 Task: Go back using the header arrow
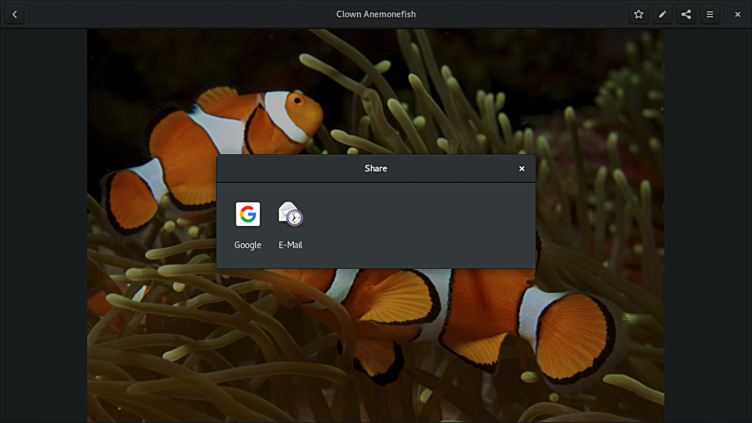(x=15, y=14)
